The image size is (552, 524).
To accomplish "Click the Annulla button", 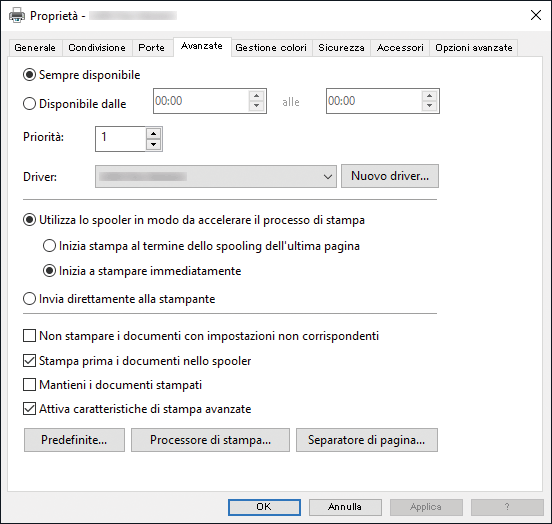I will click(345, 507).
